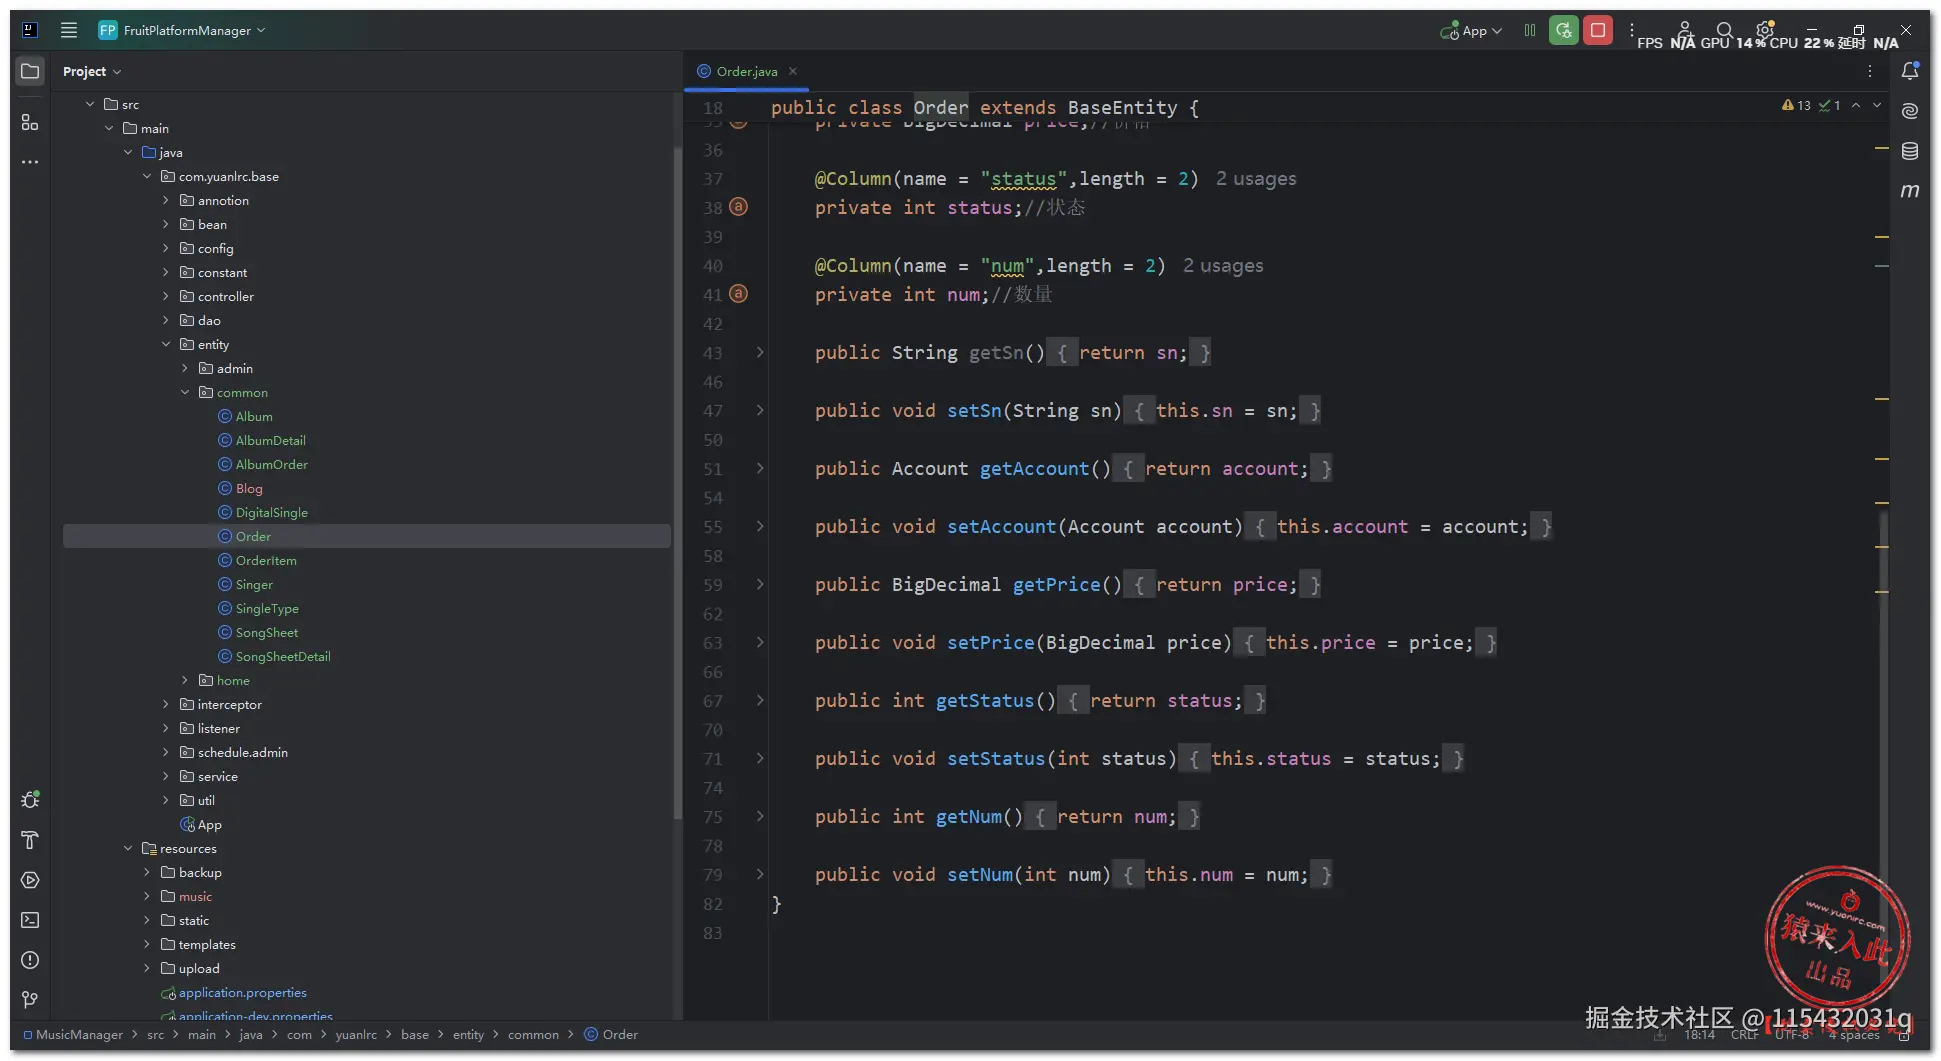Open the Album class
Screen dimensions: 1941x1061
point(254,416)
